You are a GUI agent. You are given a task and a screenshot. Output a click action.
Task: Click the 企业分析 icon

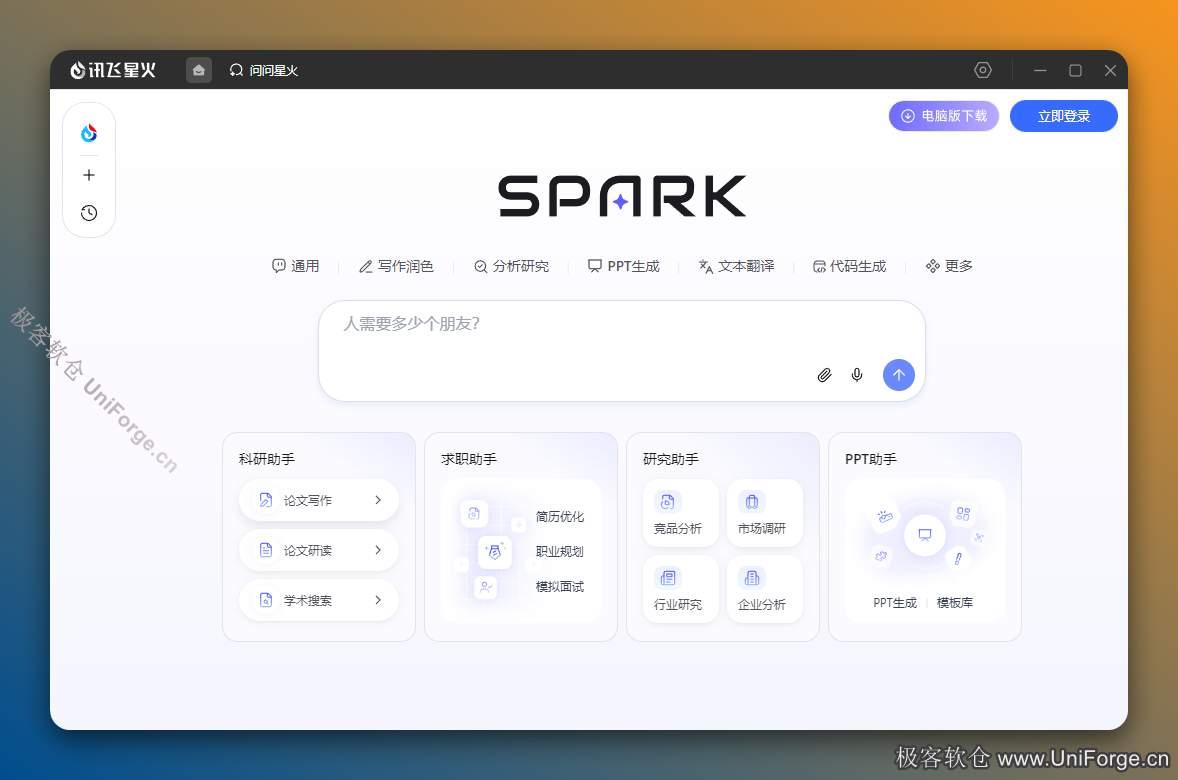click(x=751, y=577)
